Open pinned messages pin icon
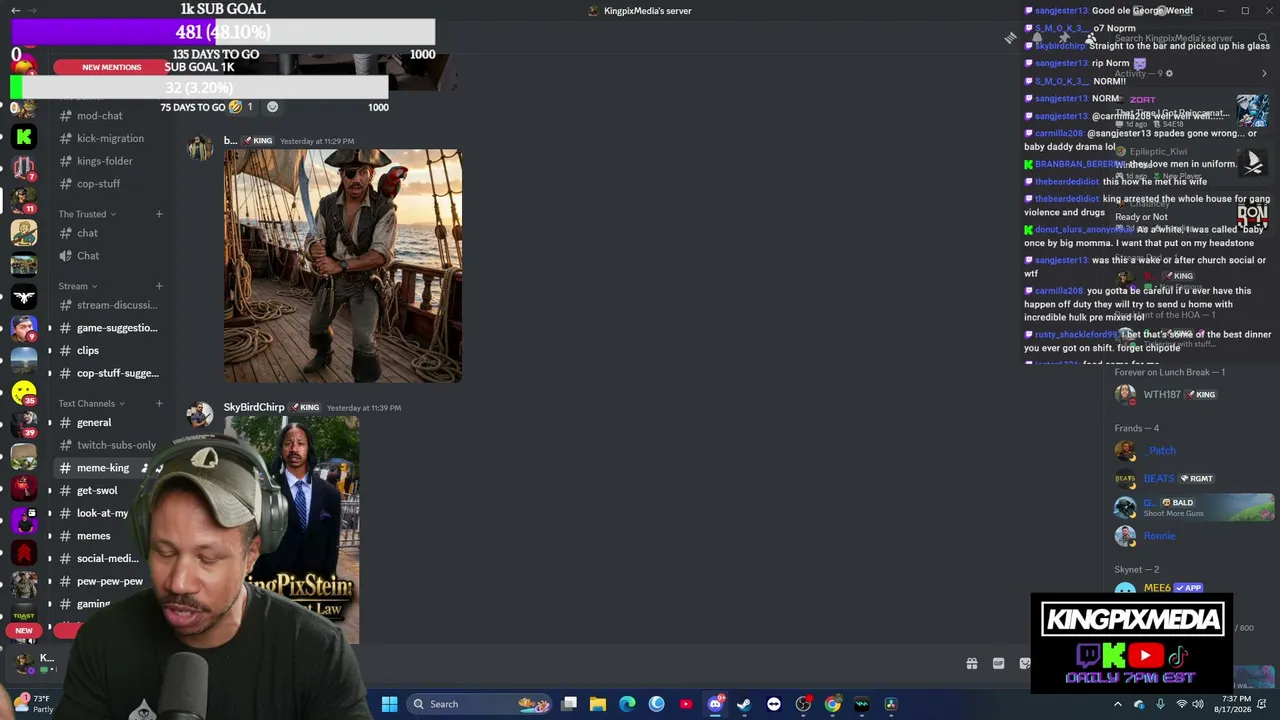The height and width of the screenshot is (720, 1280). 1064,38
